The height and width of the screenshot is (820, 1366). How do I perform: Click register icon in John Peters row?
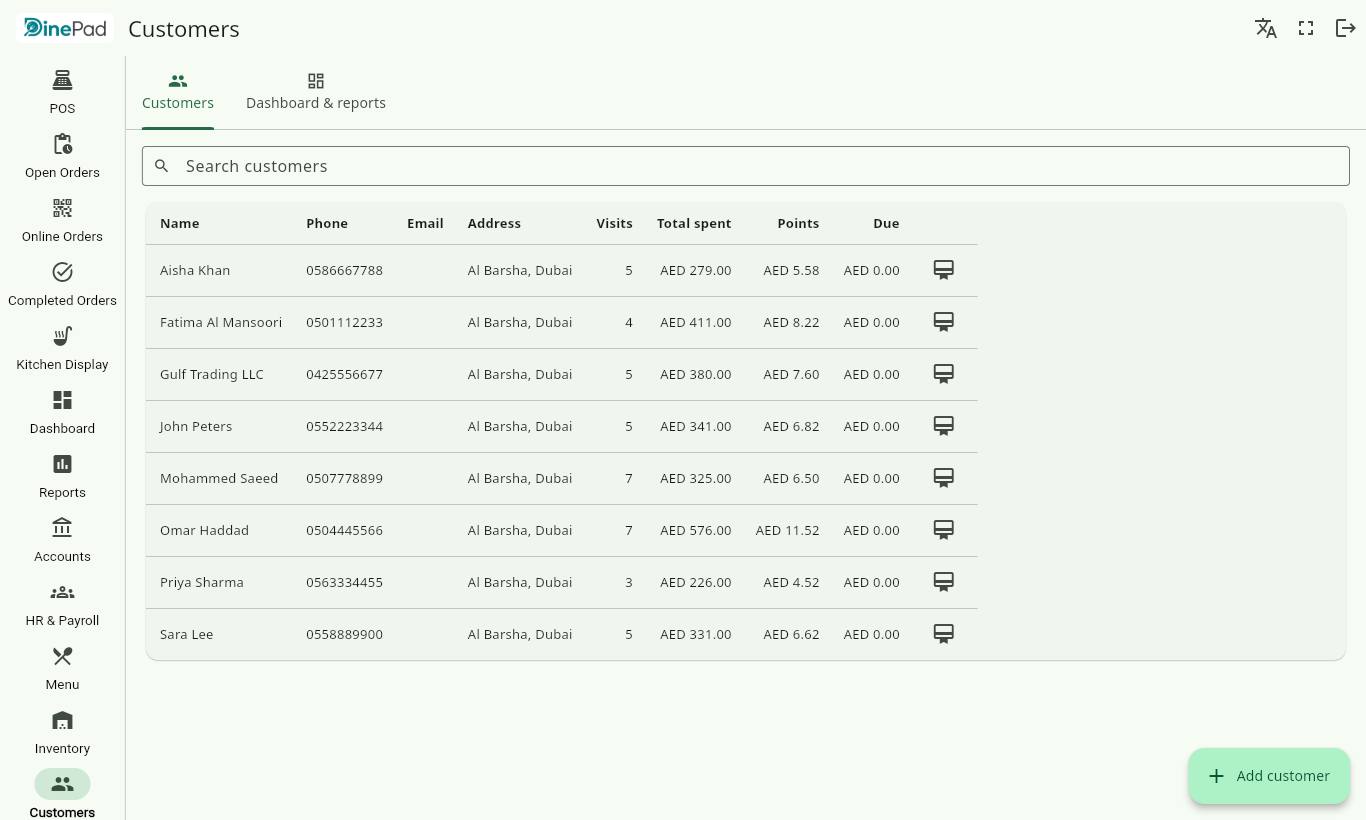tap(943, 426)
